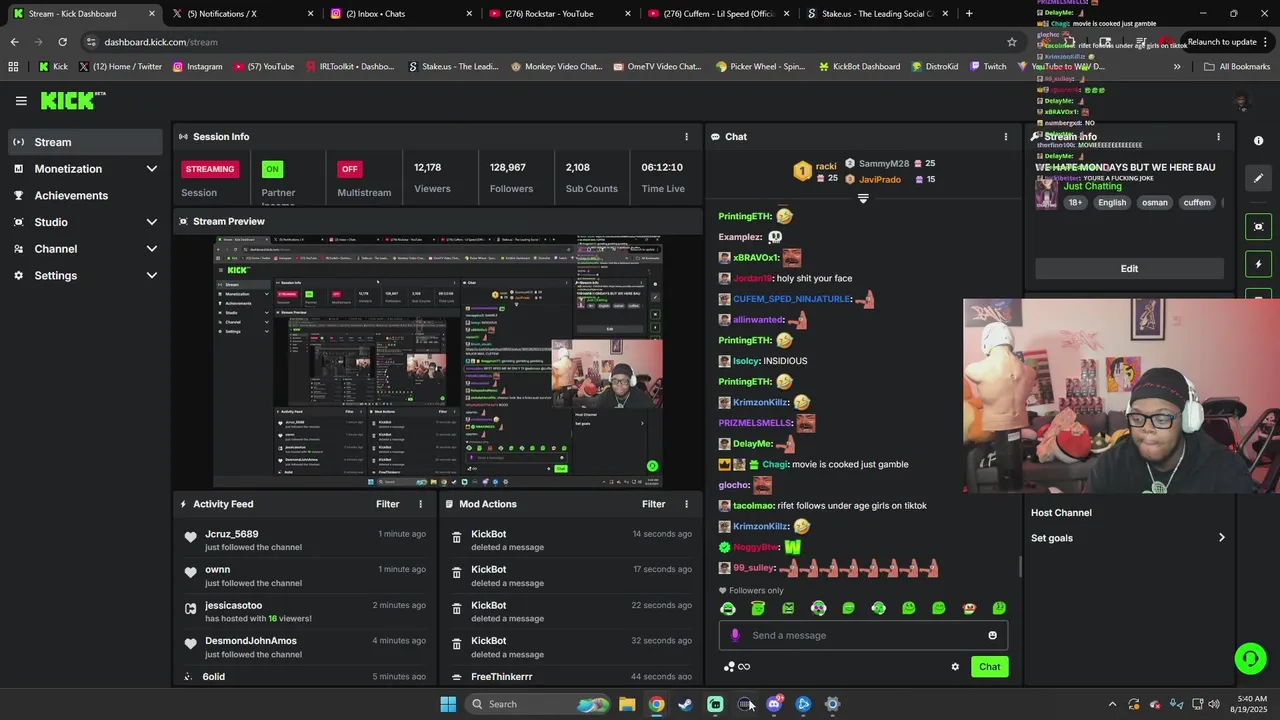
Task: Click the green Chat send button
Action: [989, 667]
